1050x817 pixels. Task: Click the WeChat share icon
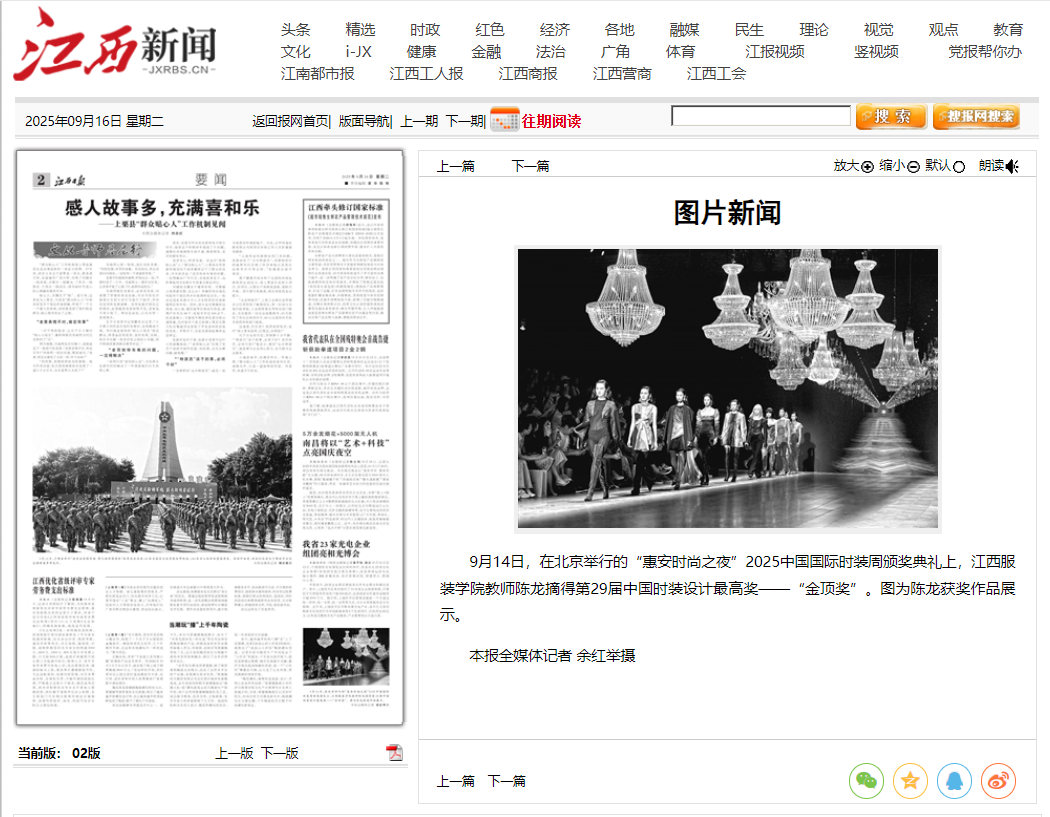866,781
